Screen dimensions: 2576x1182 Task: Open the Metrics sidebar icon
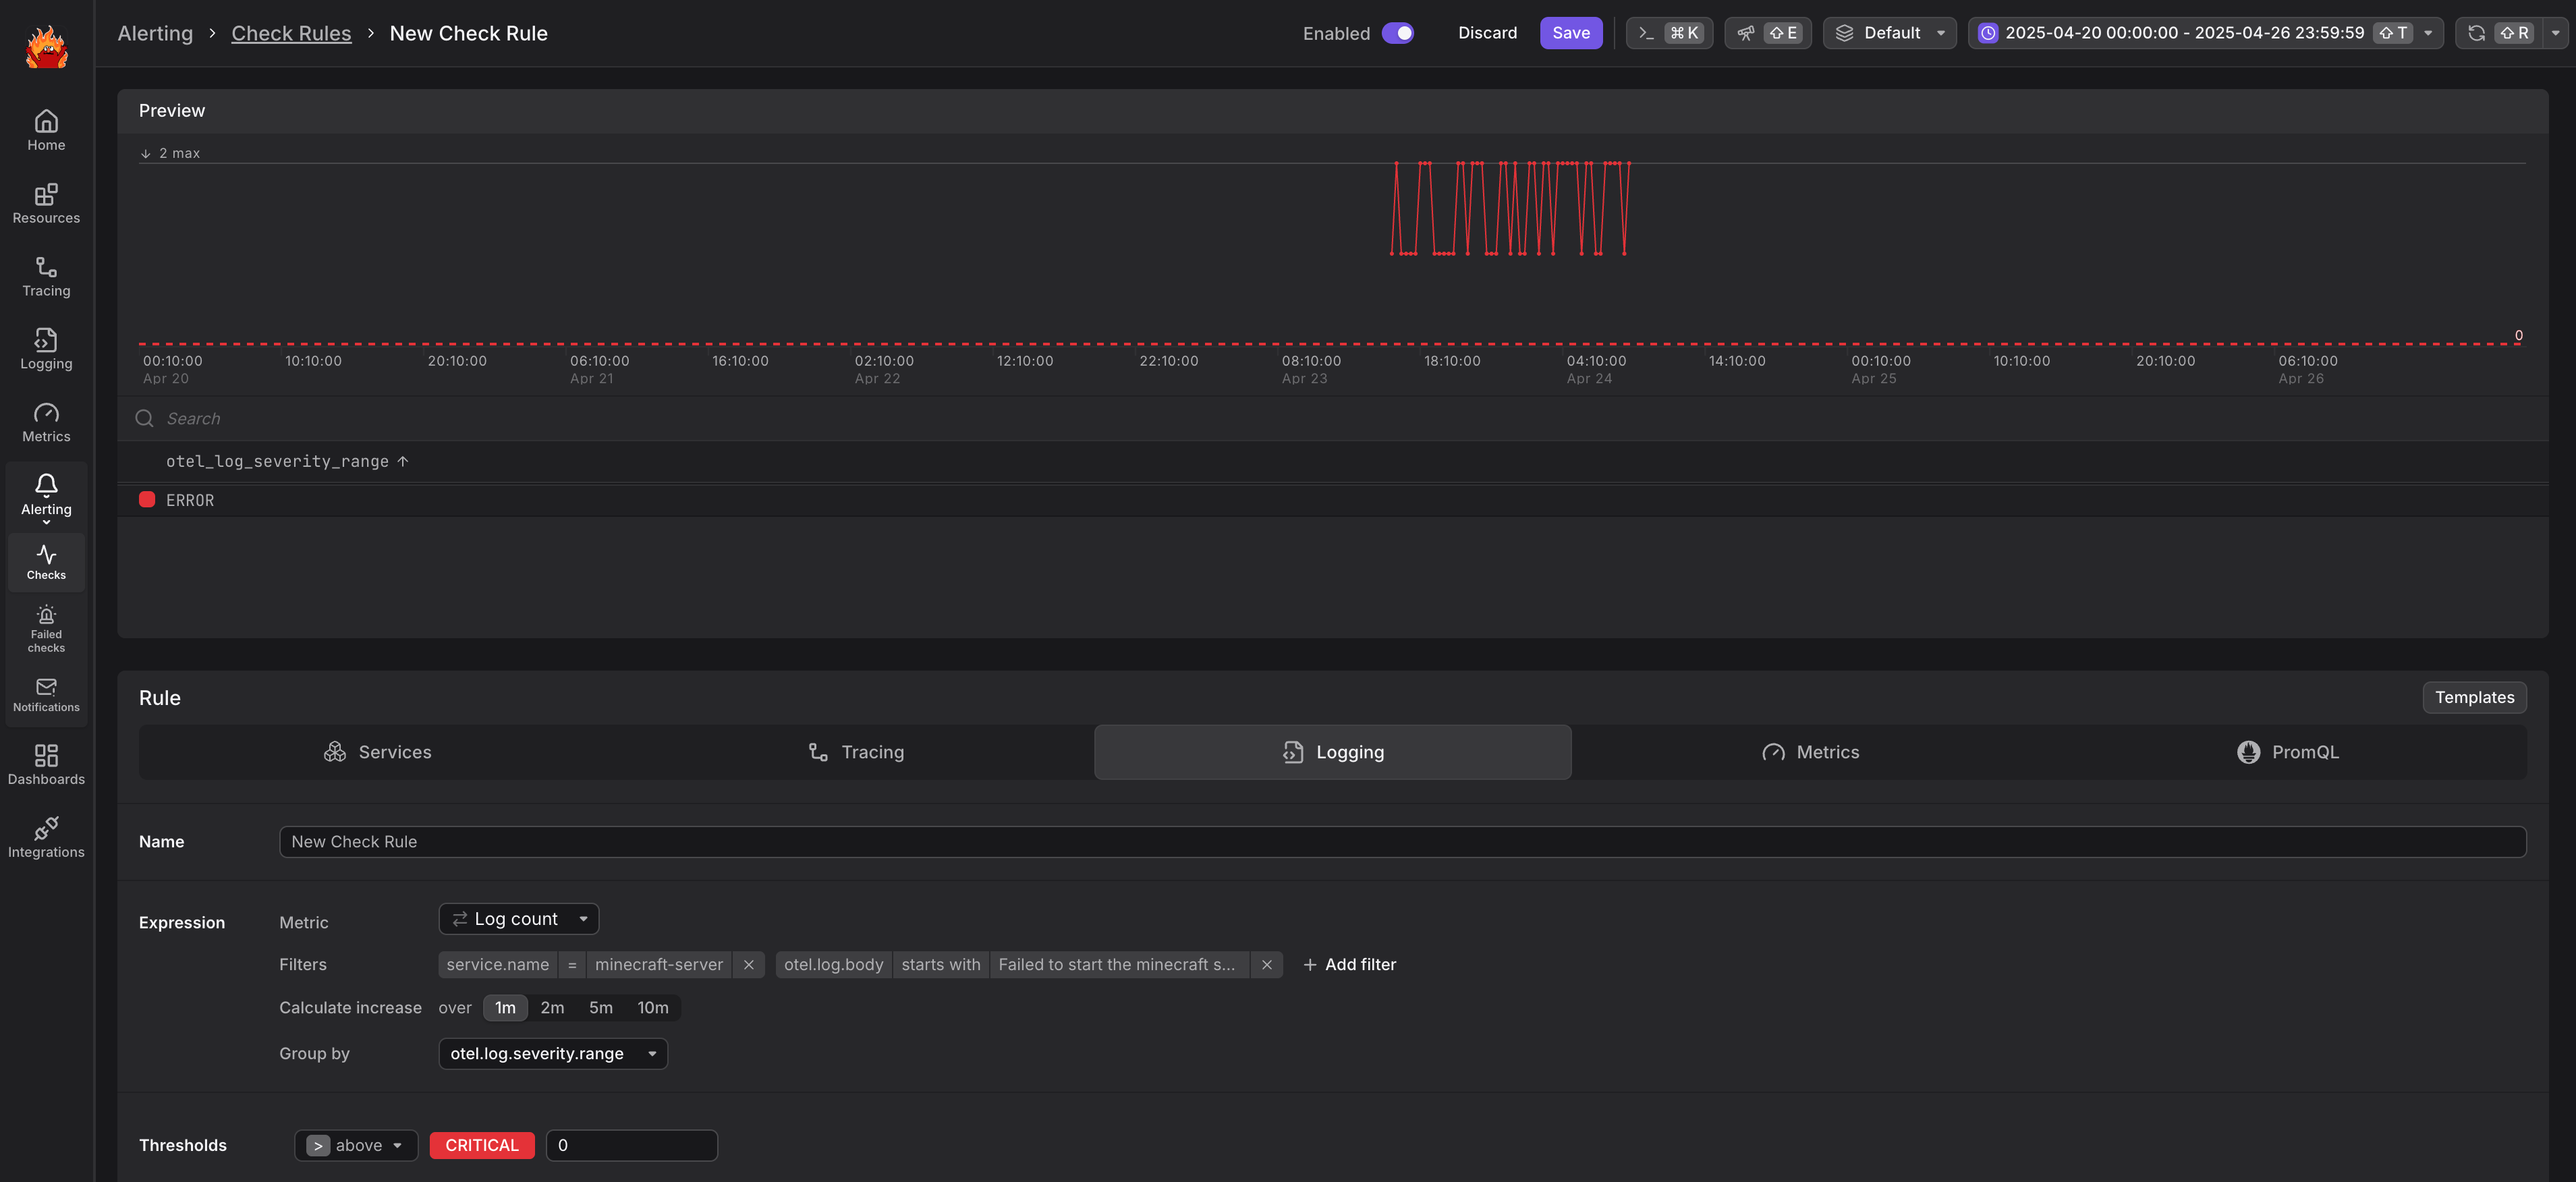click(46, 422)
